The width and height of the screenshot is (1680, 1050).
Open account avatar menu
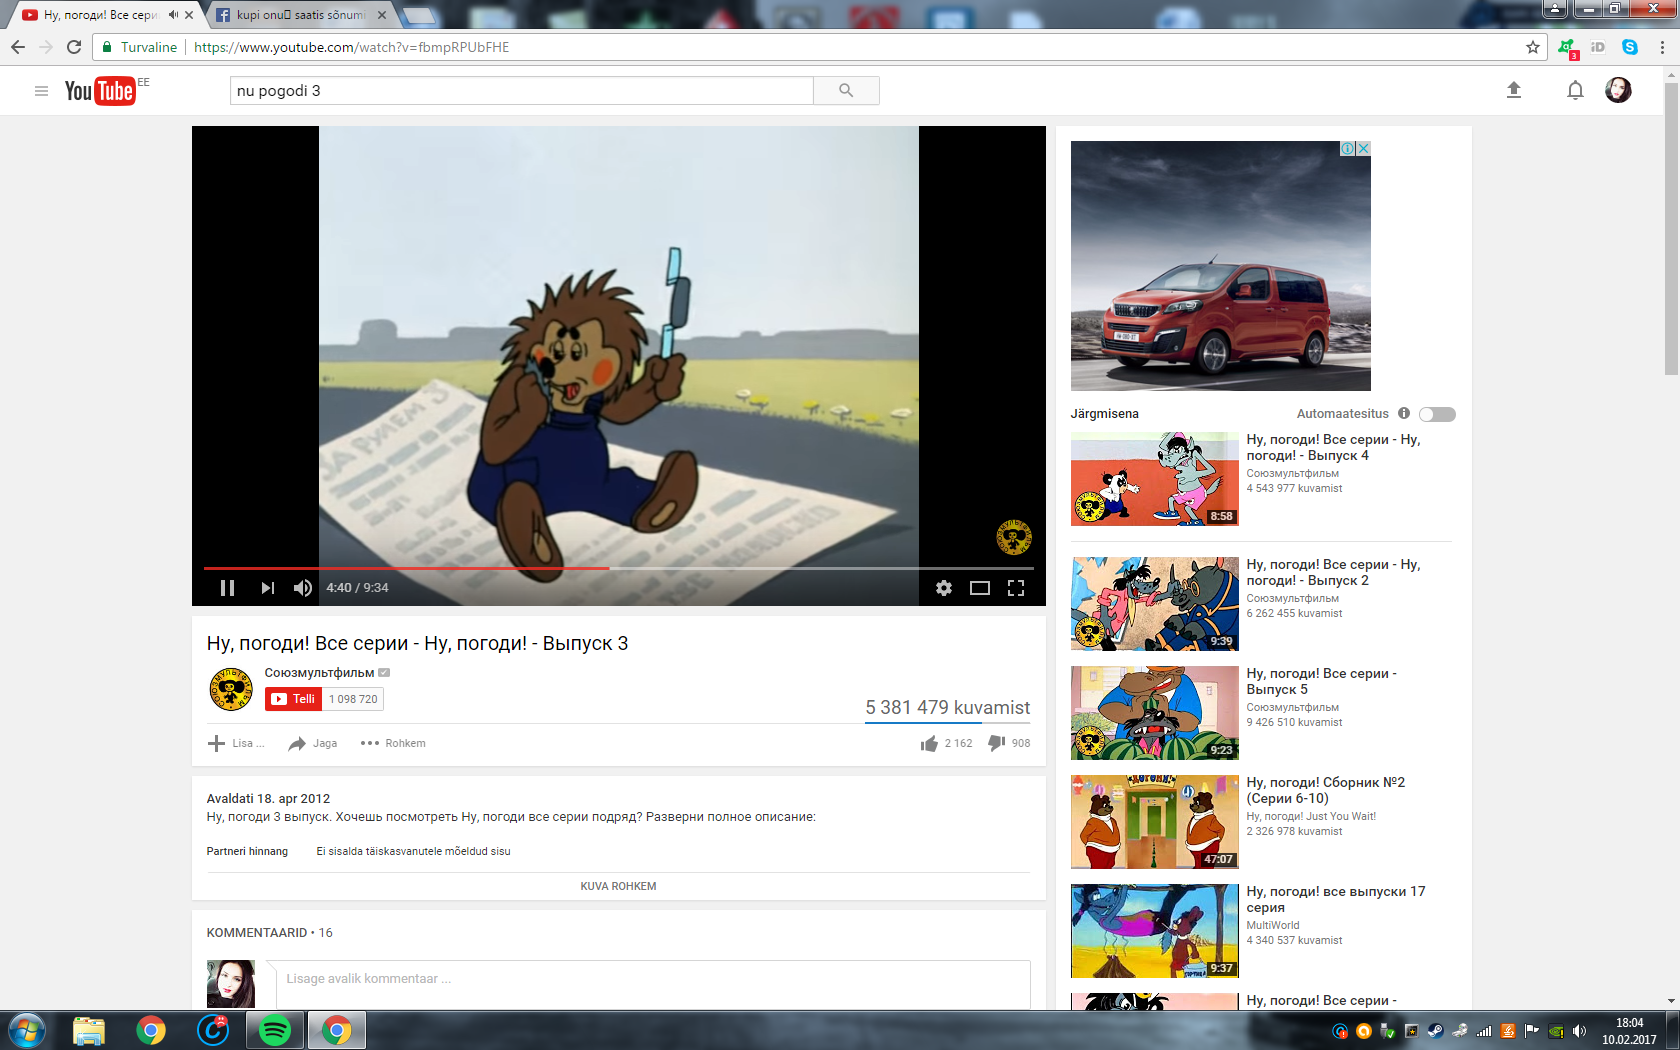pyautogui.click(x=1618, y=90)
